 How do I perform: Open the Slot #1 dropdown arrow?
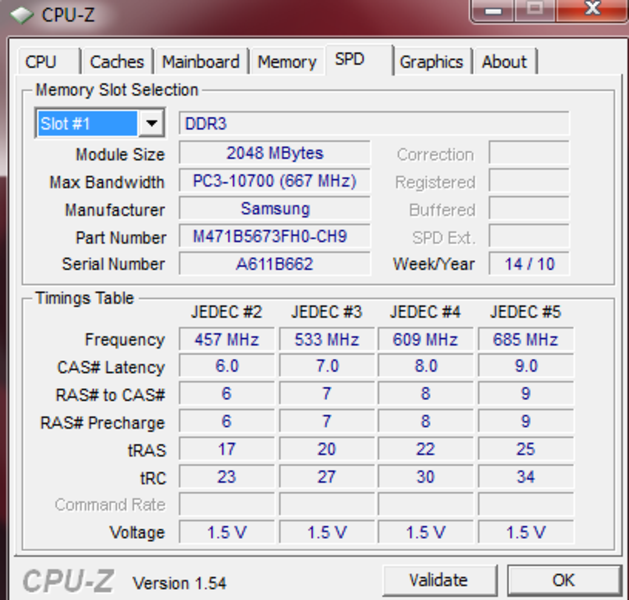tap(151, 123)
